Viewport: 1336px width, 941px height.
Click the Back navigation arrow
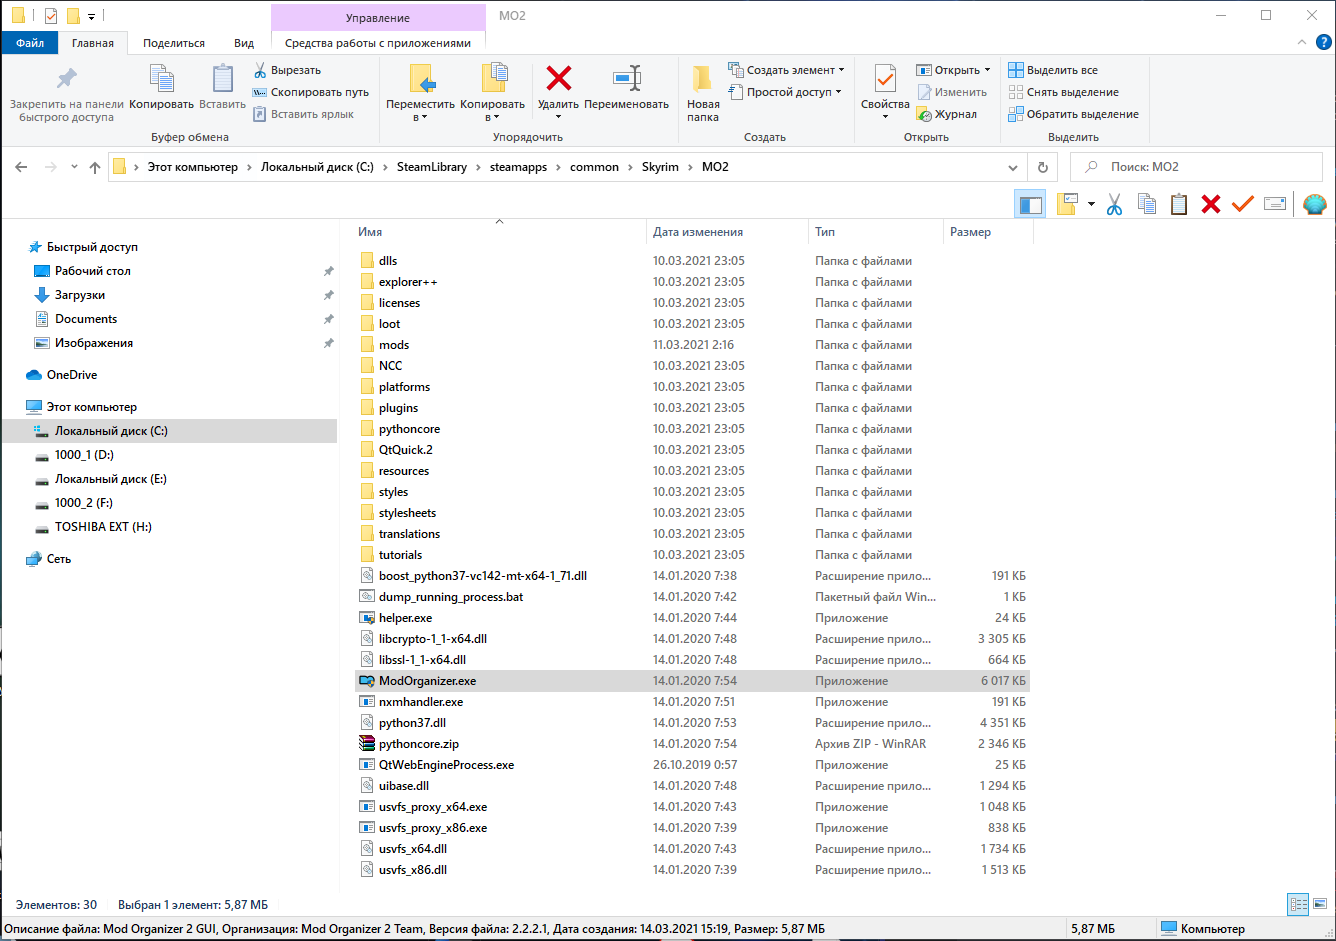pyautogui.click(x=22, y=167)
